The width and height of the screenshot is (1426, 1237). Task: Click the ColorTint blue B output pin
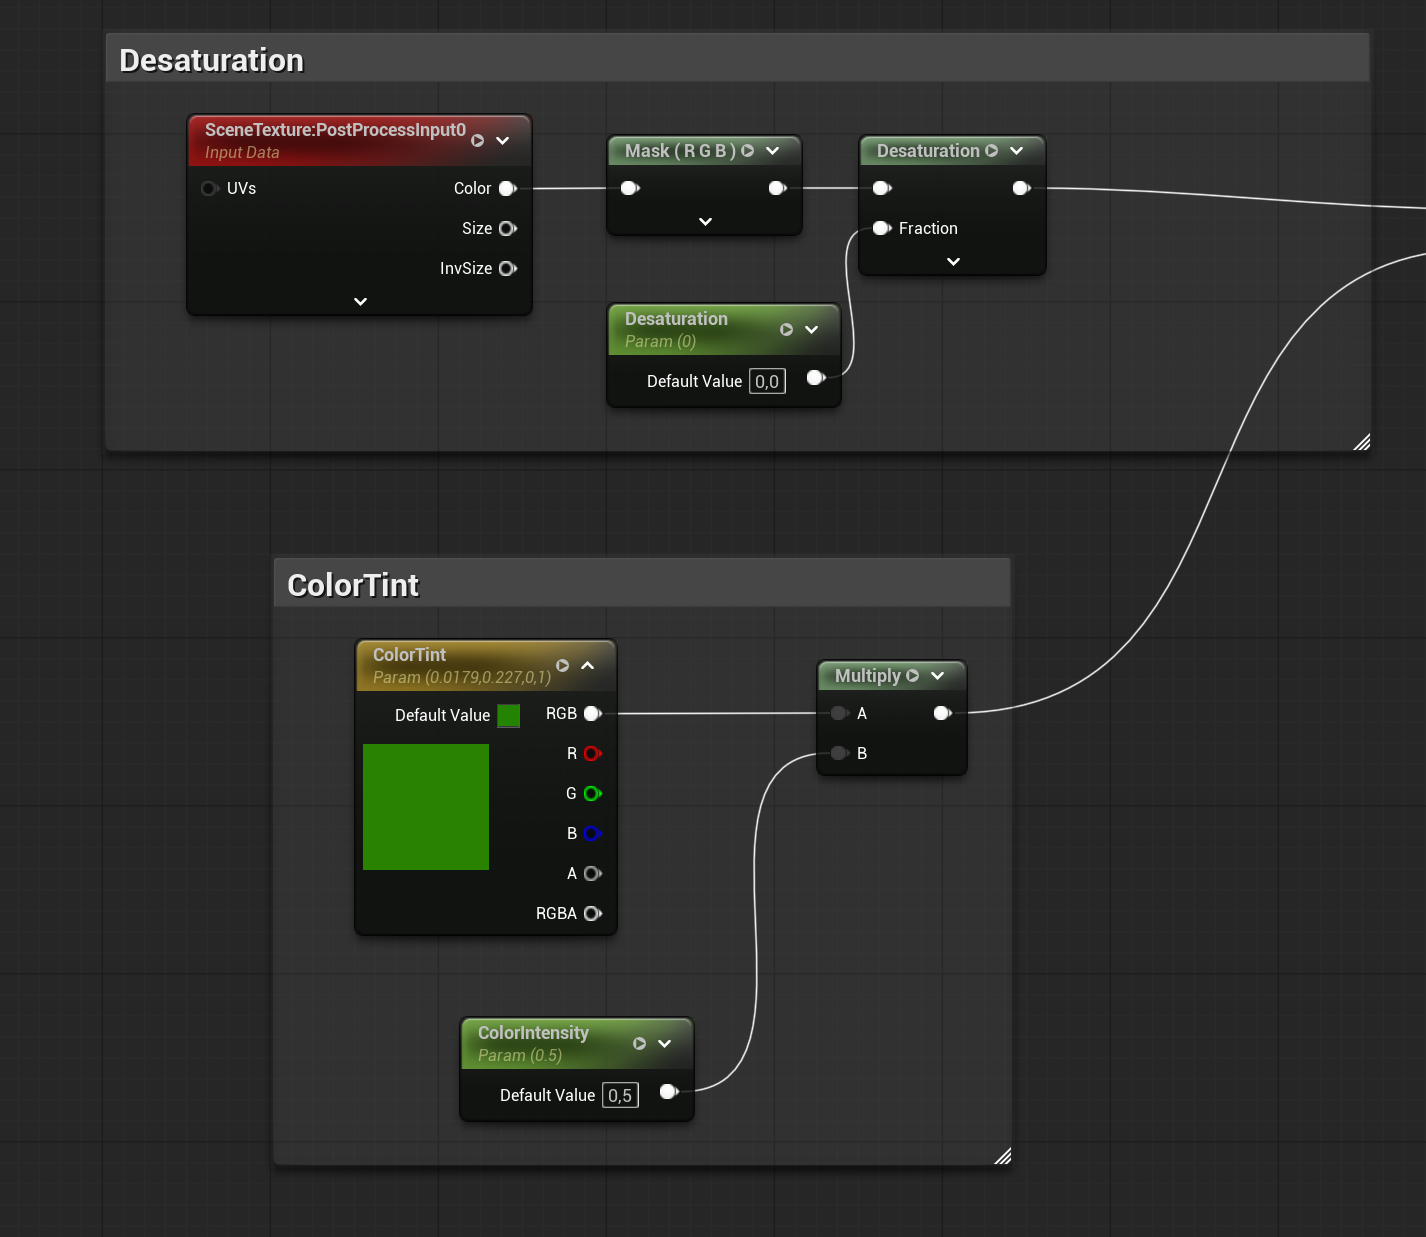(x=593, y=833)
